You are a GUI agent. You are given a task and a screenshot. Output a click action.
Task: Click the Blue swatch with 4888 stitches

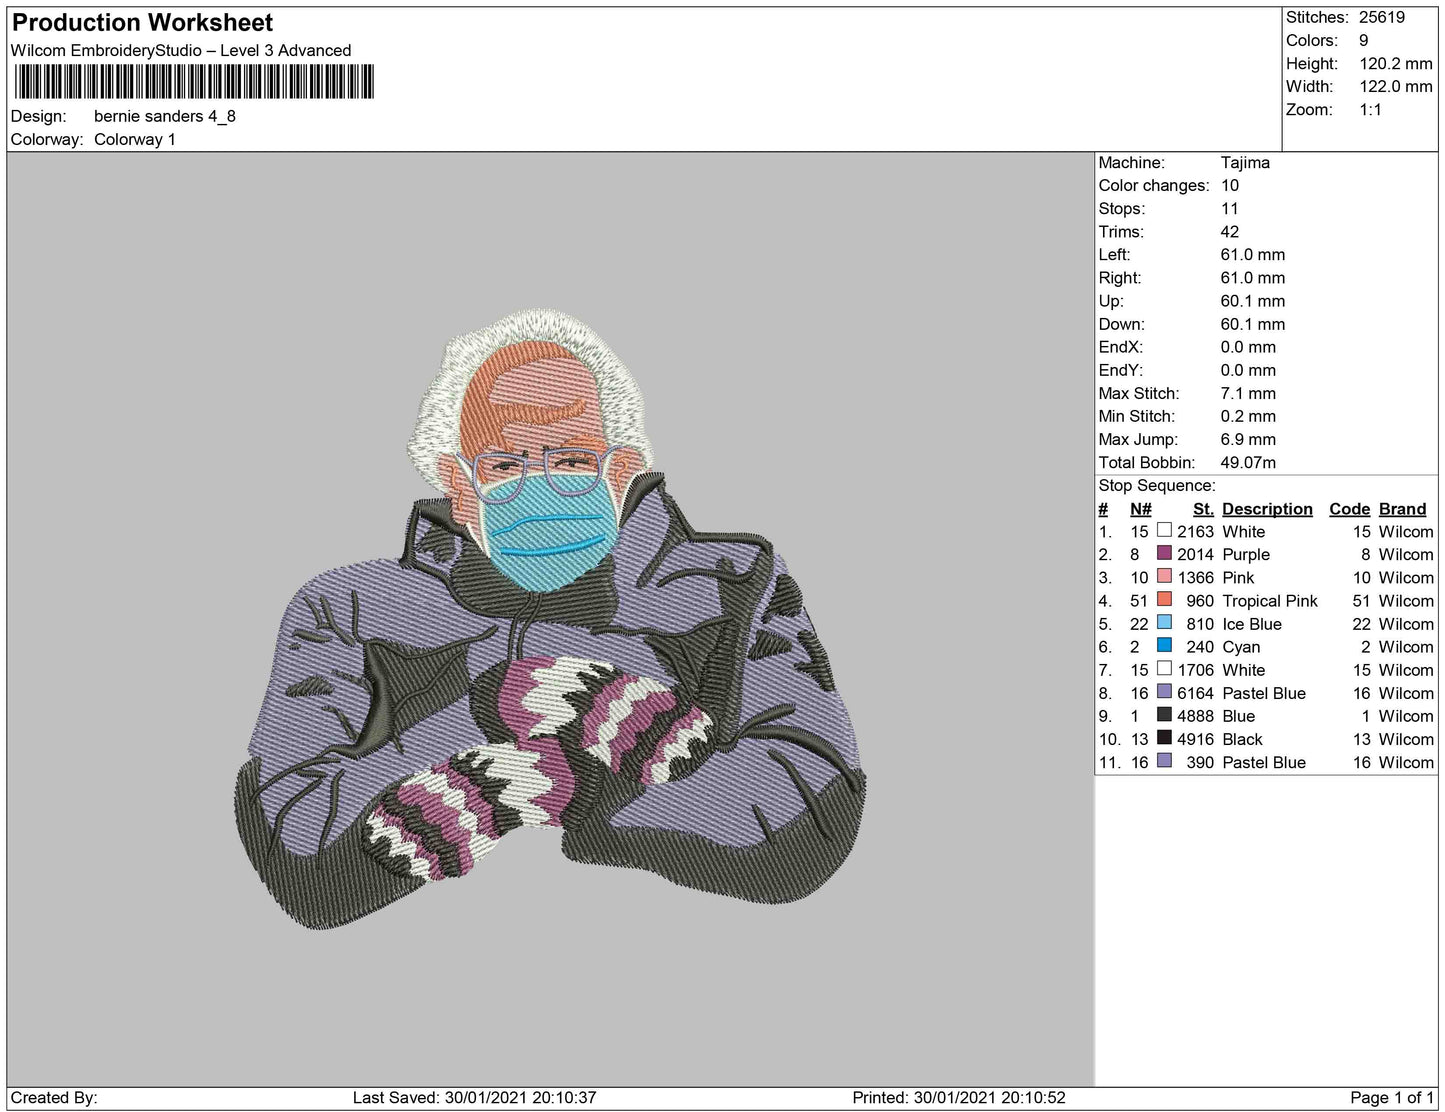coord(1164,715)
